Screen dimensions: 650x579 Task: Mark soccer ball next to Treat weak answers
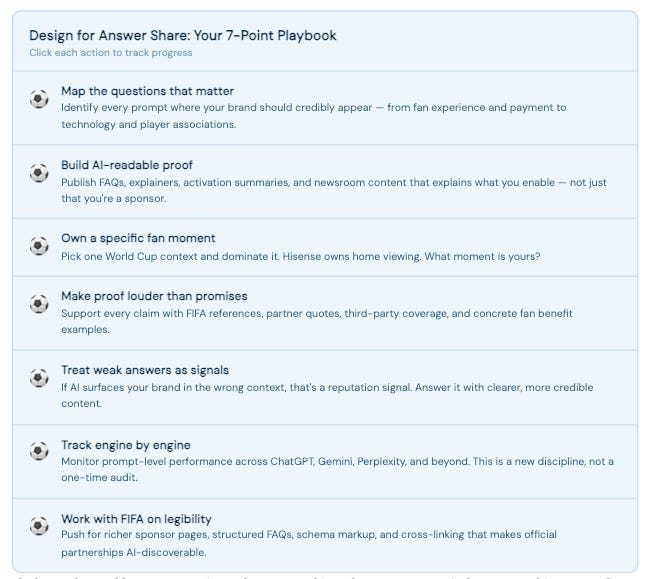(x=39, y=378)
